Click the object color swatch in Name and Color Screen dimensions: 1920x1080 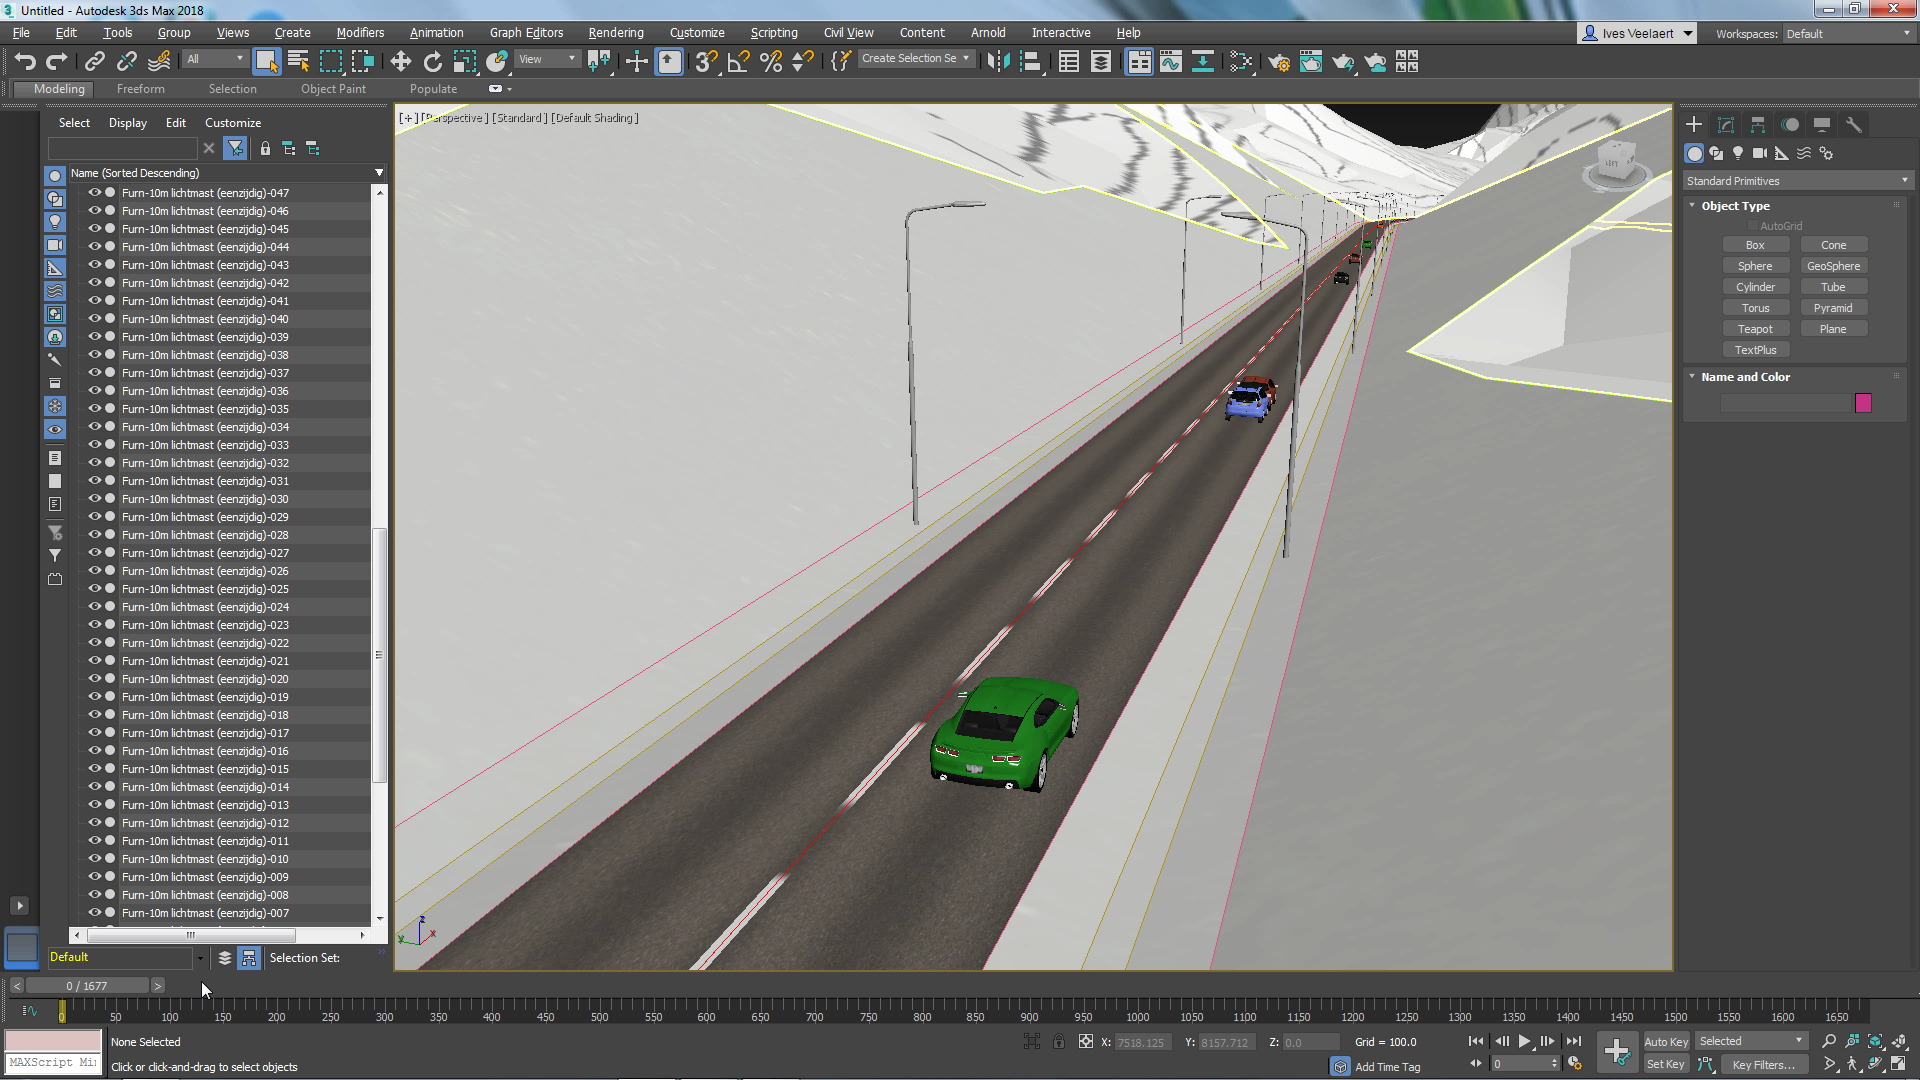coord(1863,402)
